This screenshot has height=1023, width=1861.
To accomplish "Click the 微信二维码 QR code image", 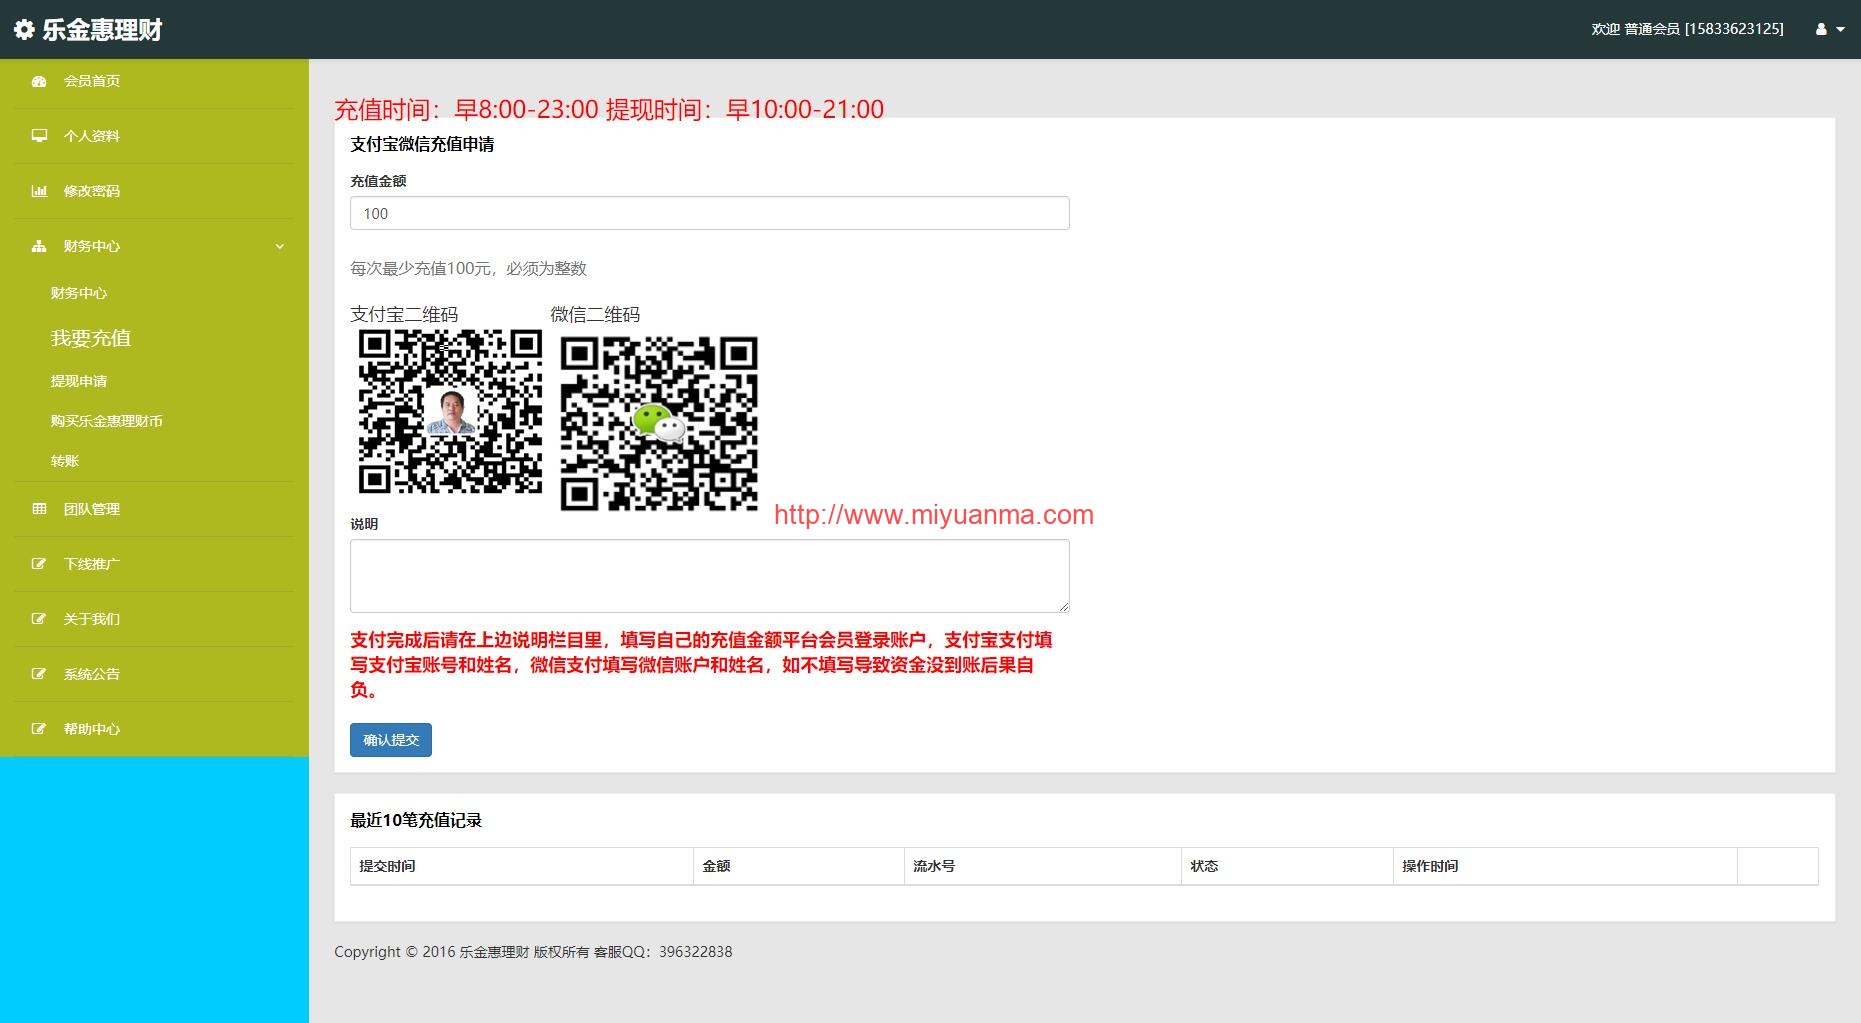I will [x=659, y=424].
